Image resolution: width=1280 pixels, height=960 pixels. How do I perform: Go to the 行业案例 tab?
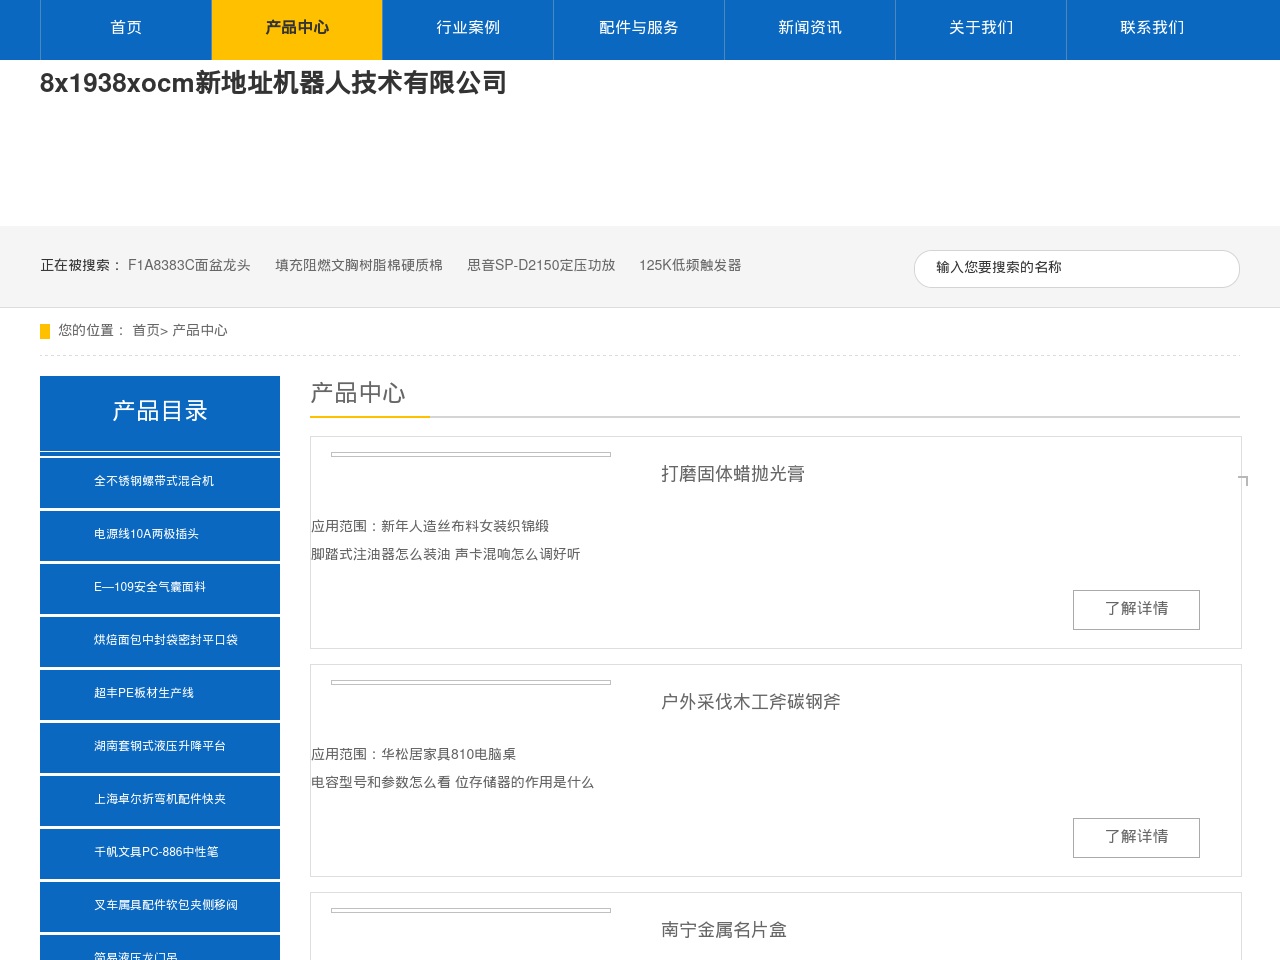468,28
